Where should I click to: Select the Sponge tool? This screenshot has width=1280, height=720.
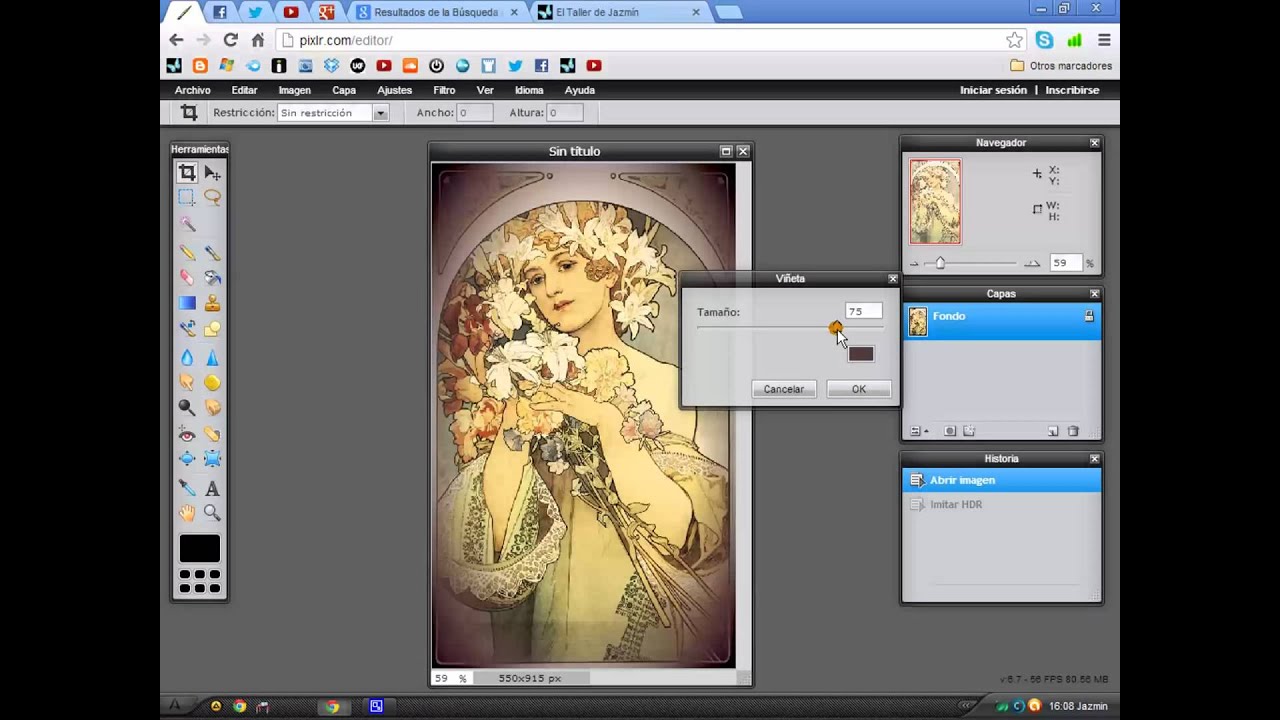point(212,382)
